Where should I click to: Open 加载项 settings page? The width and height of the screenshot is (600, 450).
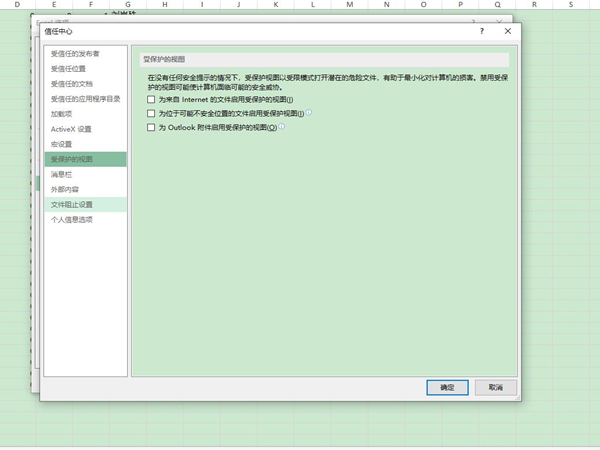tap(85, 114)
